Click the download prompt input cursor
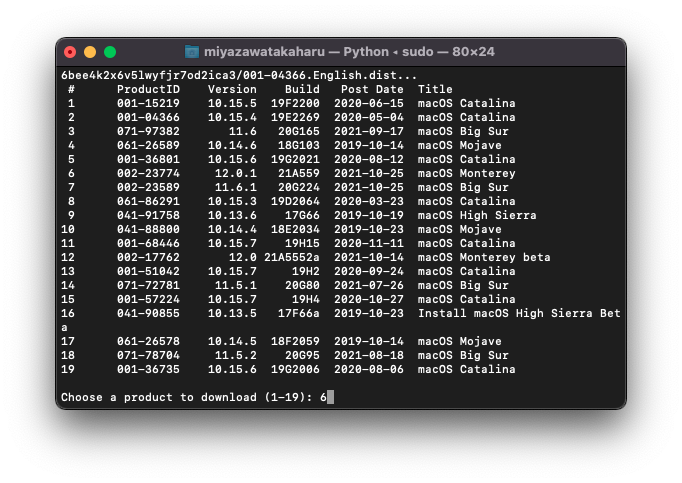Image resolution: width=682 pixels, height=483 pixels. pos(331,397)
